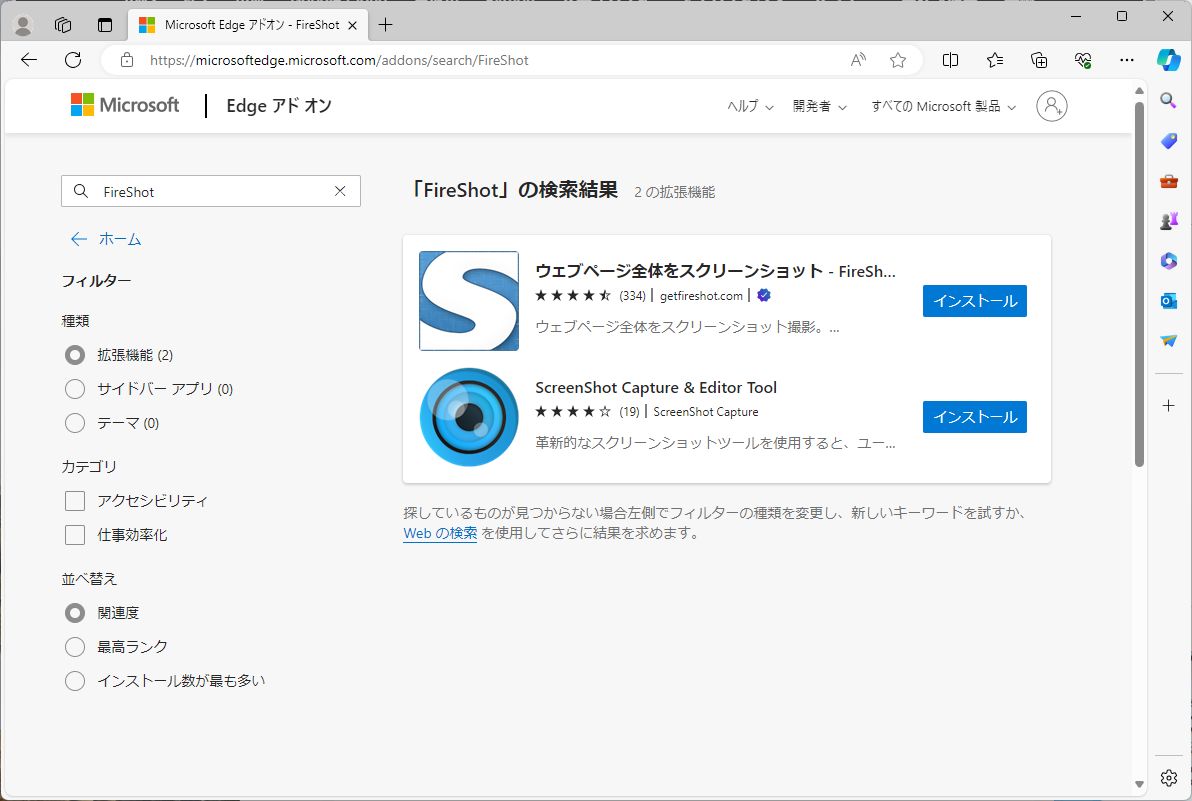Check the 仕事効率化 category checkbox
The width and height of the screenshot is (1192, 801).
coord(74,535)
